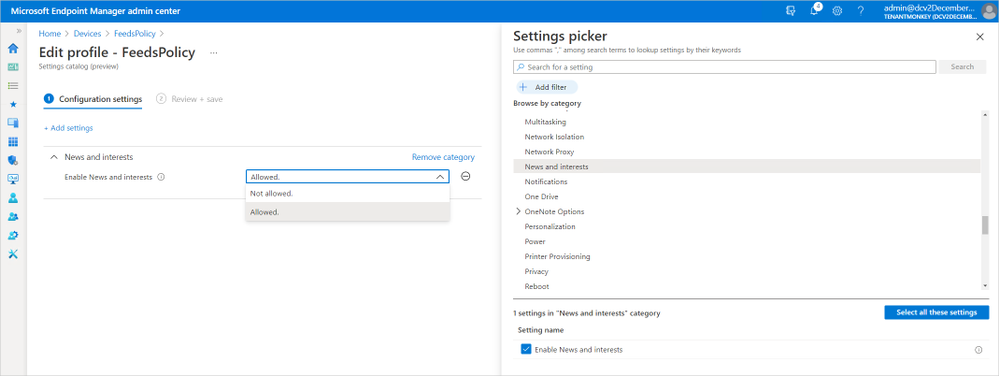Screen dimensions: 999x376
Task: Open the directory and subscription icon
Action: [x=791, y=11]
